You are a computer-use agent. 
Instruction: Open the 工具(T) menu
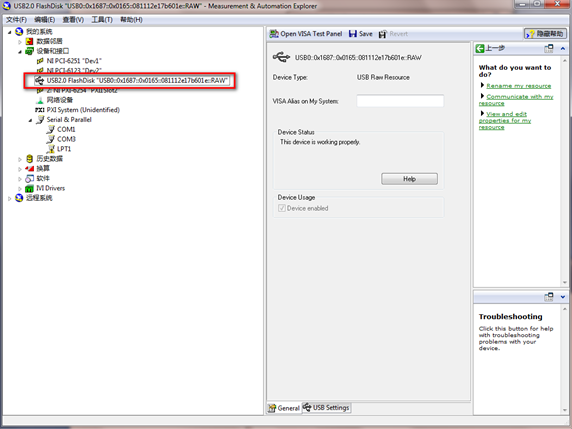(x=102, y=20)
